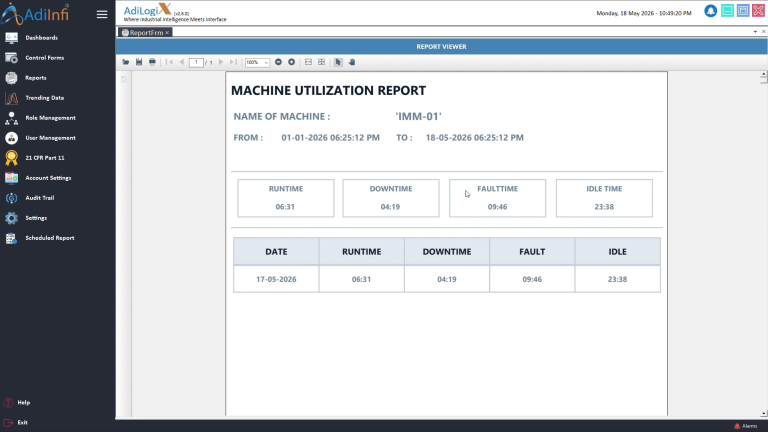This screenshot has height=432, width=768.
Task: Zoom out the report
Action: 278,62
